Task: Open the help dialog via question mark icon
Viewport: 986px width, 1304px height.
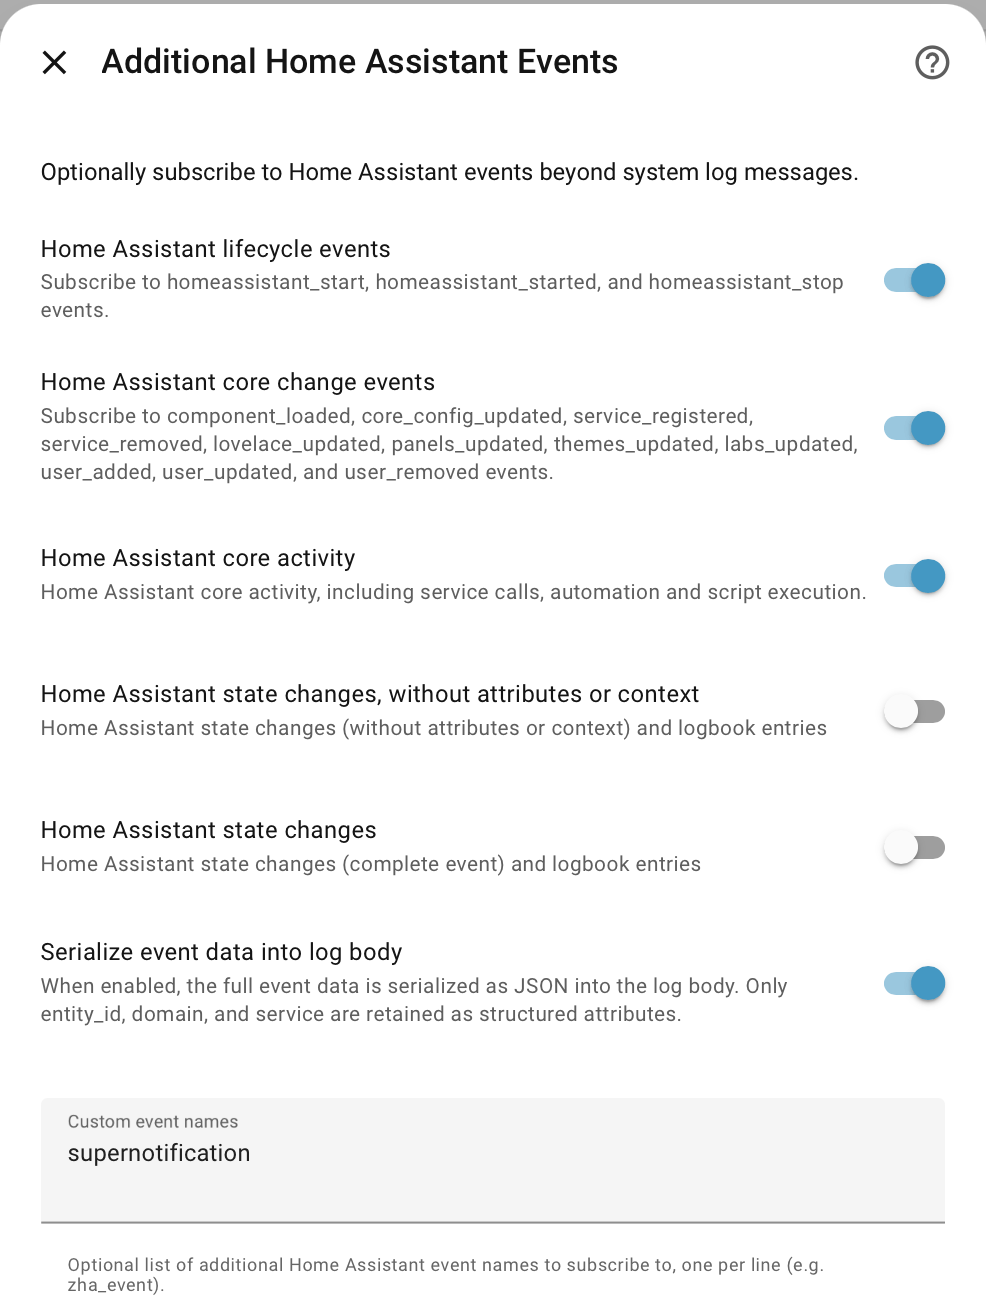Action: (x=931, y=62)
